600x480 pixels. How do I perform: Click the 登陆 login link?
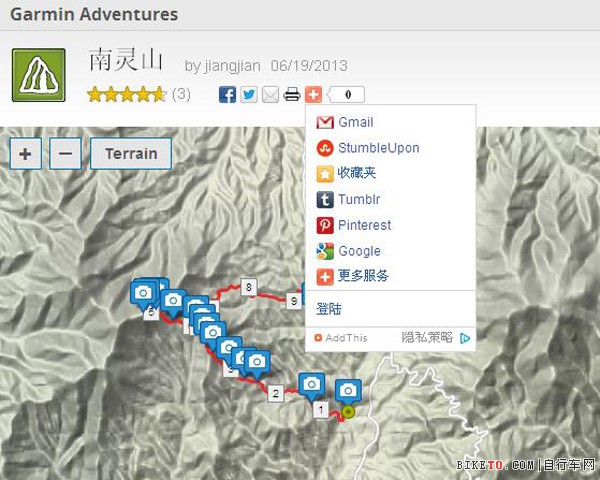pyautogui.click(x=329, y=309)
